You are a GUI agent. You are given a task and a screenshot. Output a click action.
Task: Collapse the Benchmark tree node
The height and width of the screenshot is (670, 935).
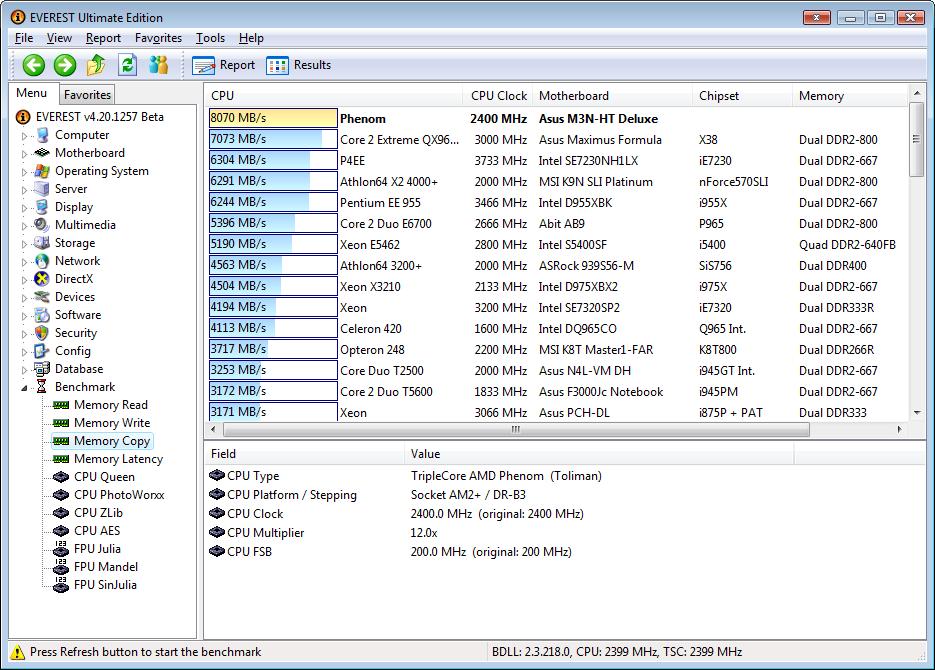tap(24, 388)
